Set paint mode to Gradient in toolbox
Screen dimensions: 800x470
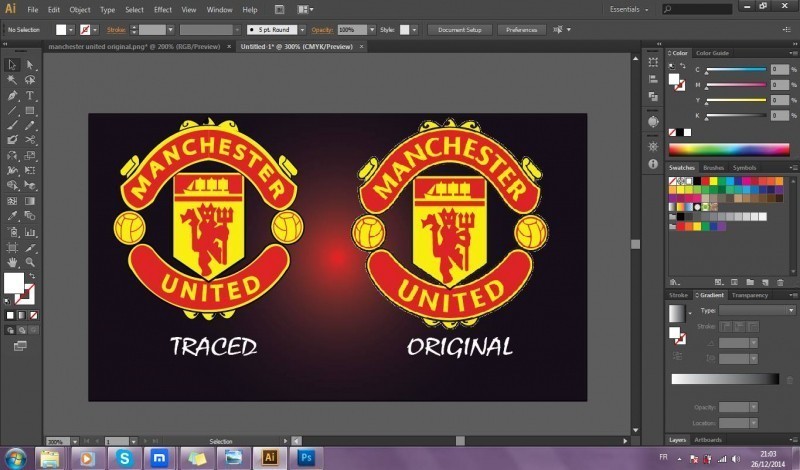tap(21, 315)
